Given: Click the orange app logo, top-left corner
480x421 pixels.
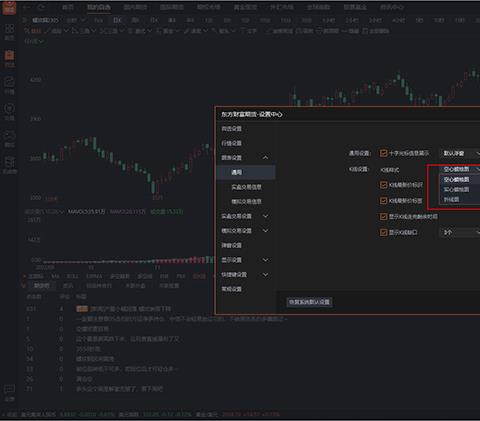Looking at the screenshot, I should point(9,7).
